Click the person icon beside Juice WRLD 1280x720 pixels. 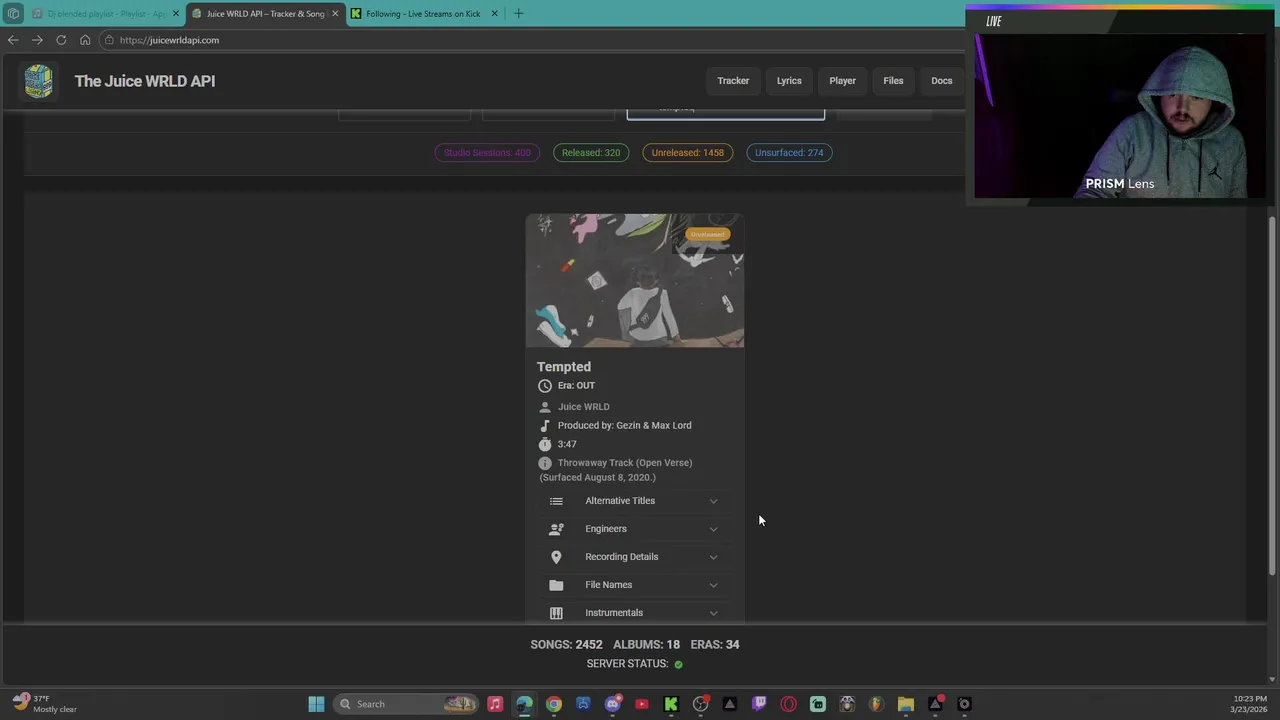[x=545, y=407]
